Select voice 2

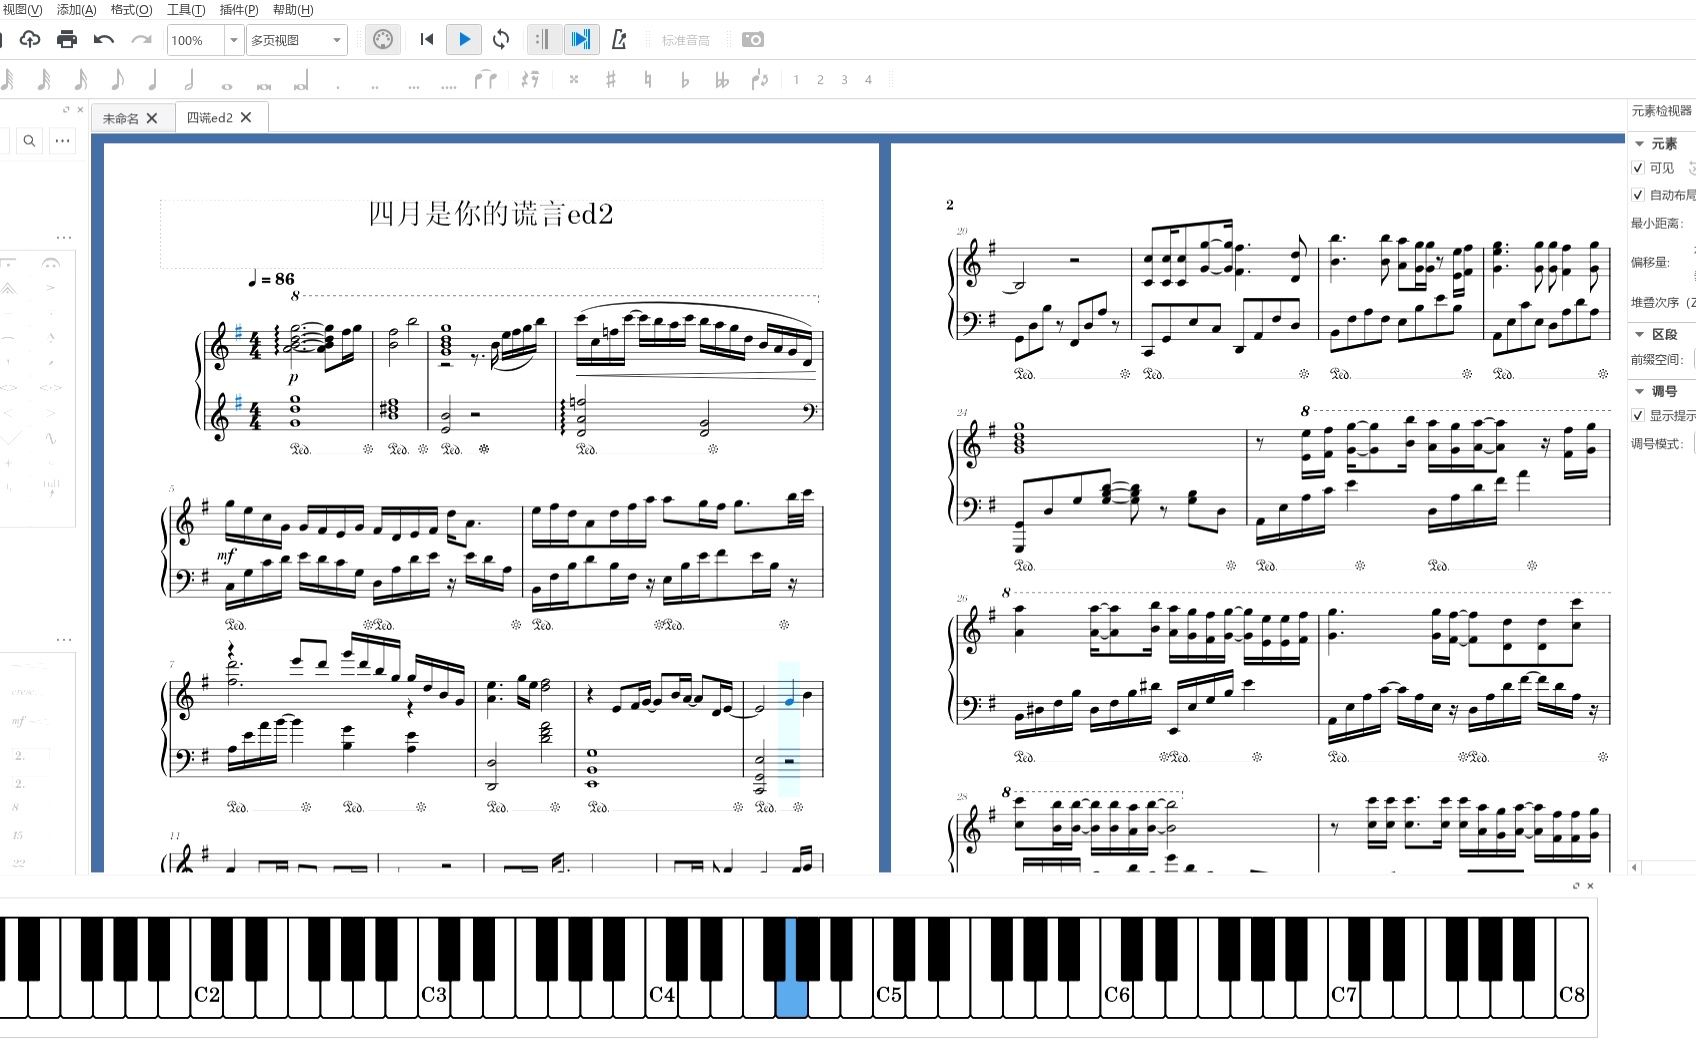tap(820, 80)
